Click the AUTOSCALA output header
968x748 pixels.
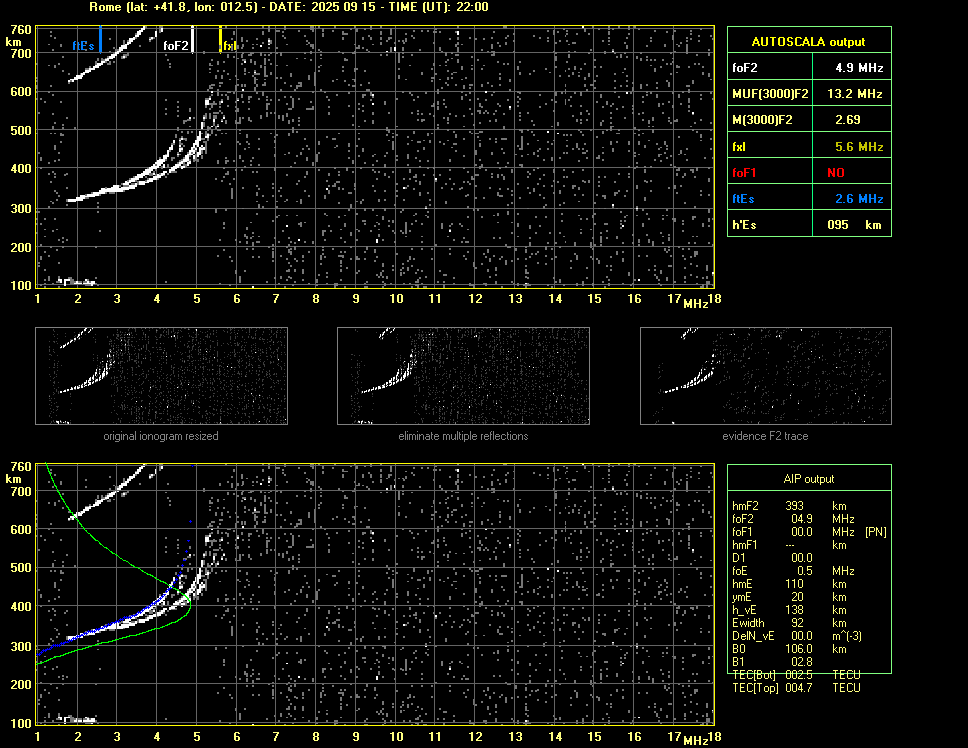(x=809, y=42)
